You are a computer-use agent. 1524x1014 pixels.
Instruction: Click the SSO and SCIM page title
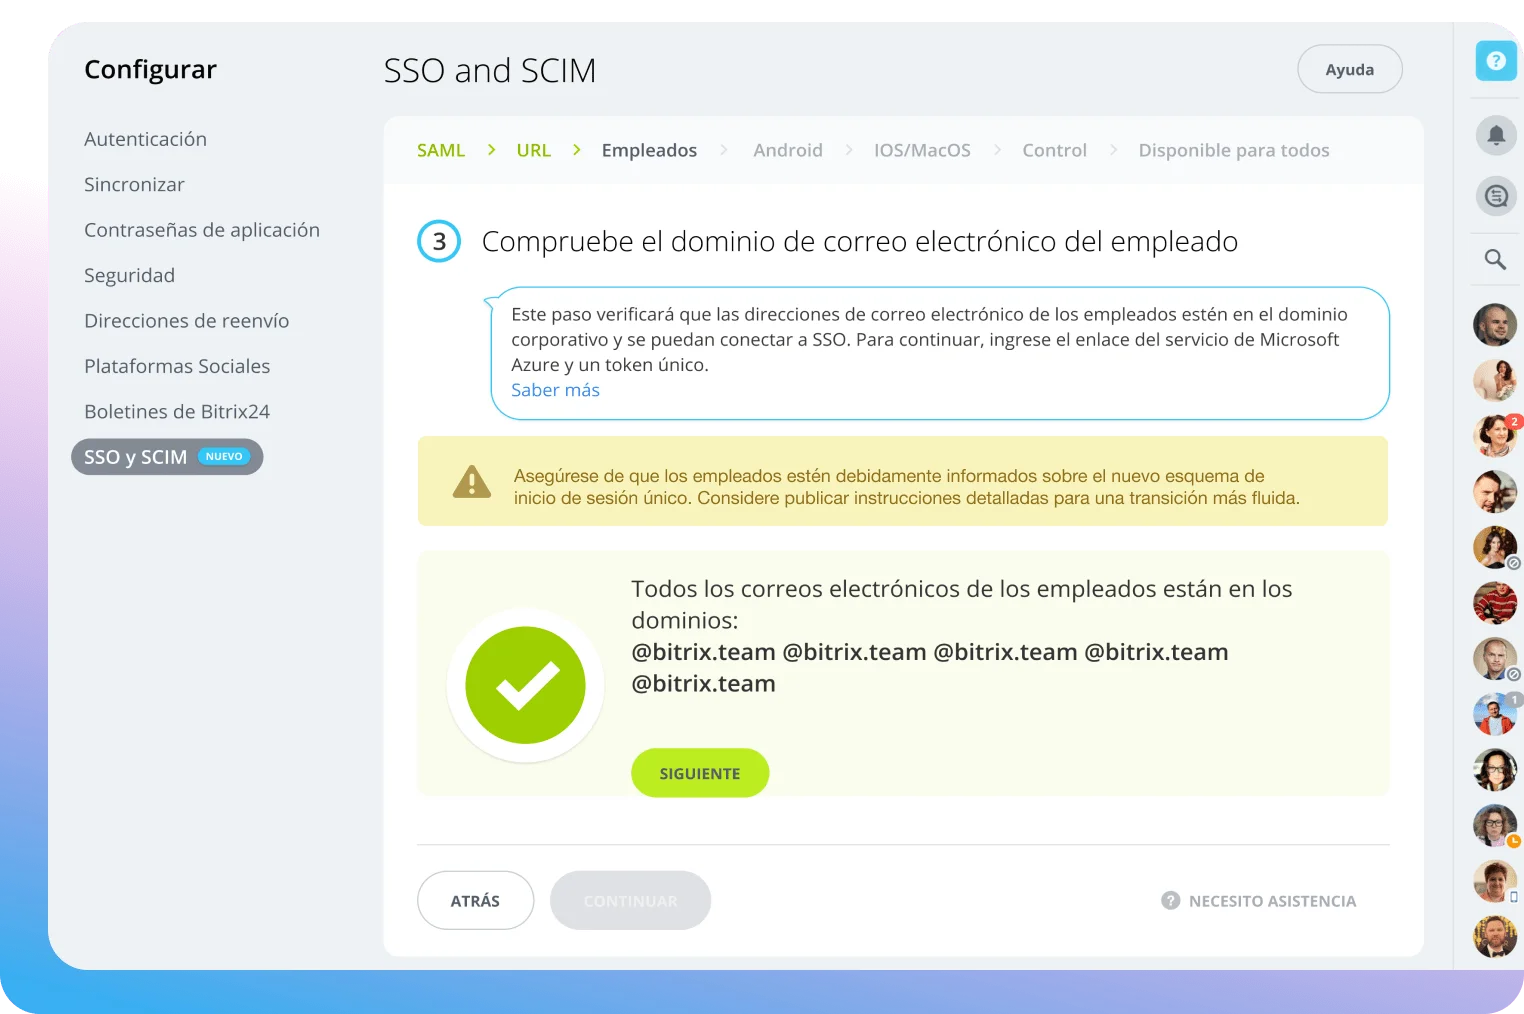click(490, 71)
